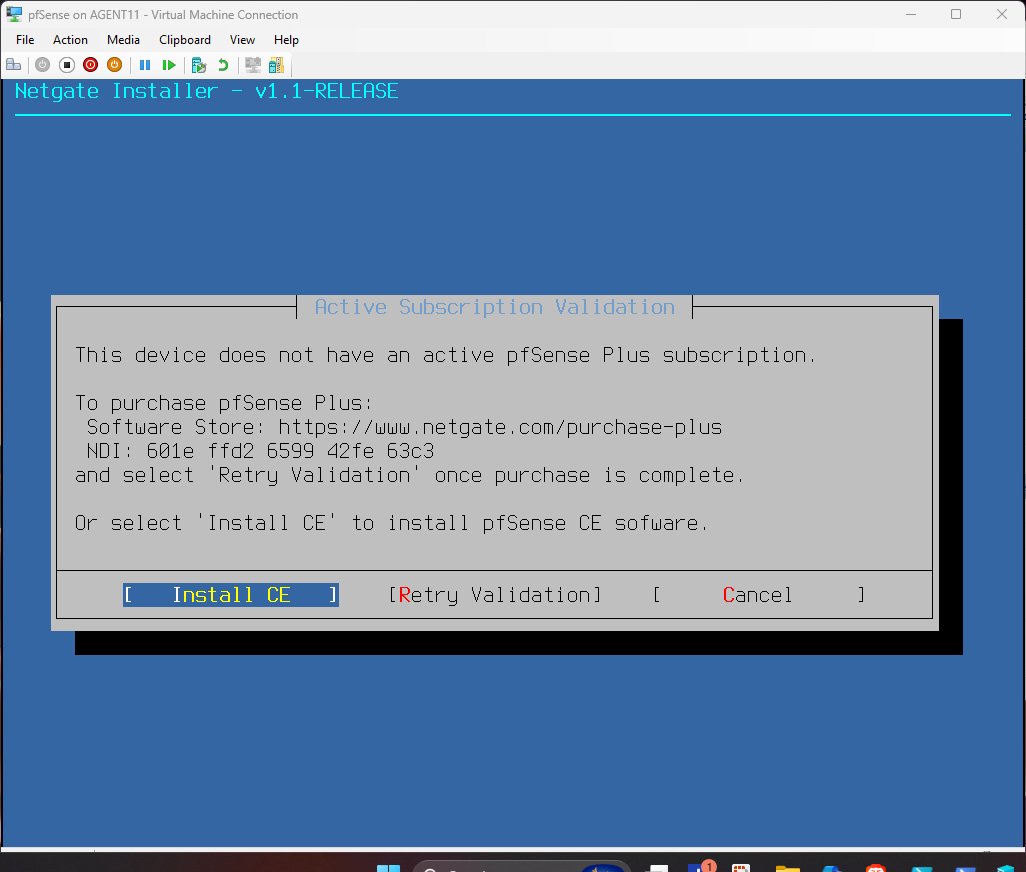
Task: Choose the Install CE option
Action: (x=231, y=595)
